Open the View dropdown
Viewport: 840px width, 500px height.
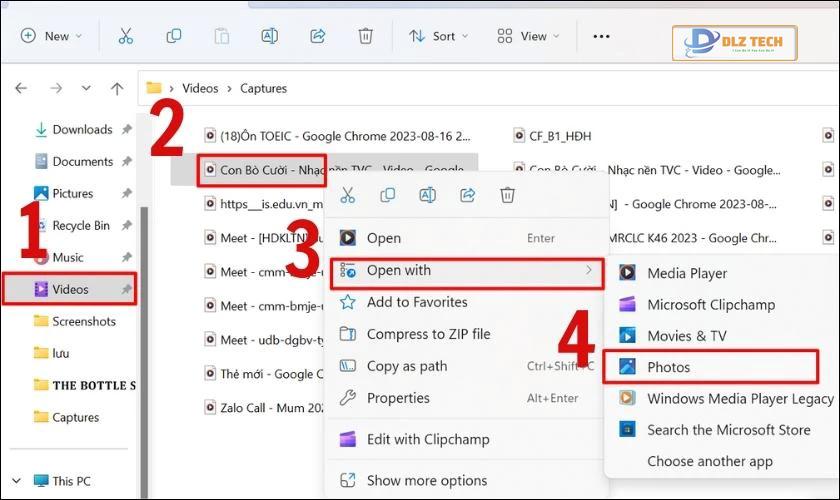(x=528, y=36)
